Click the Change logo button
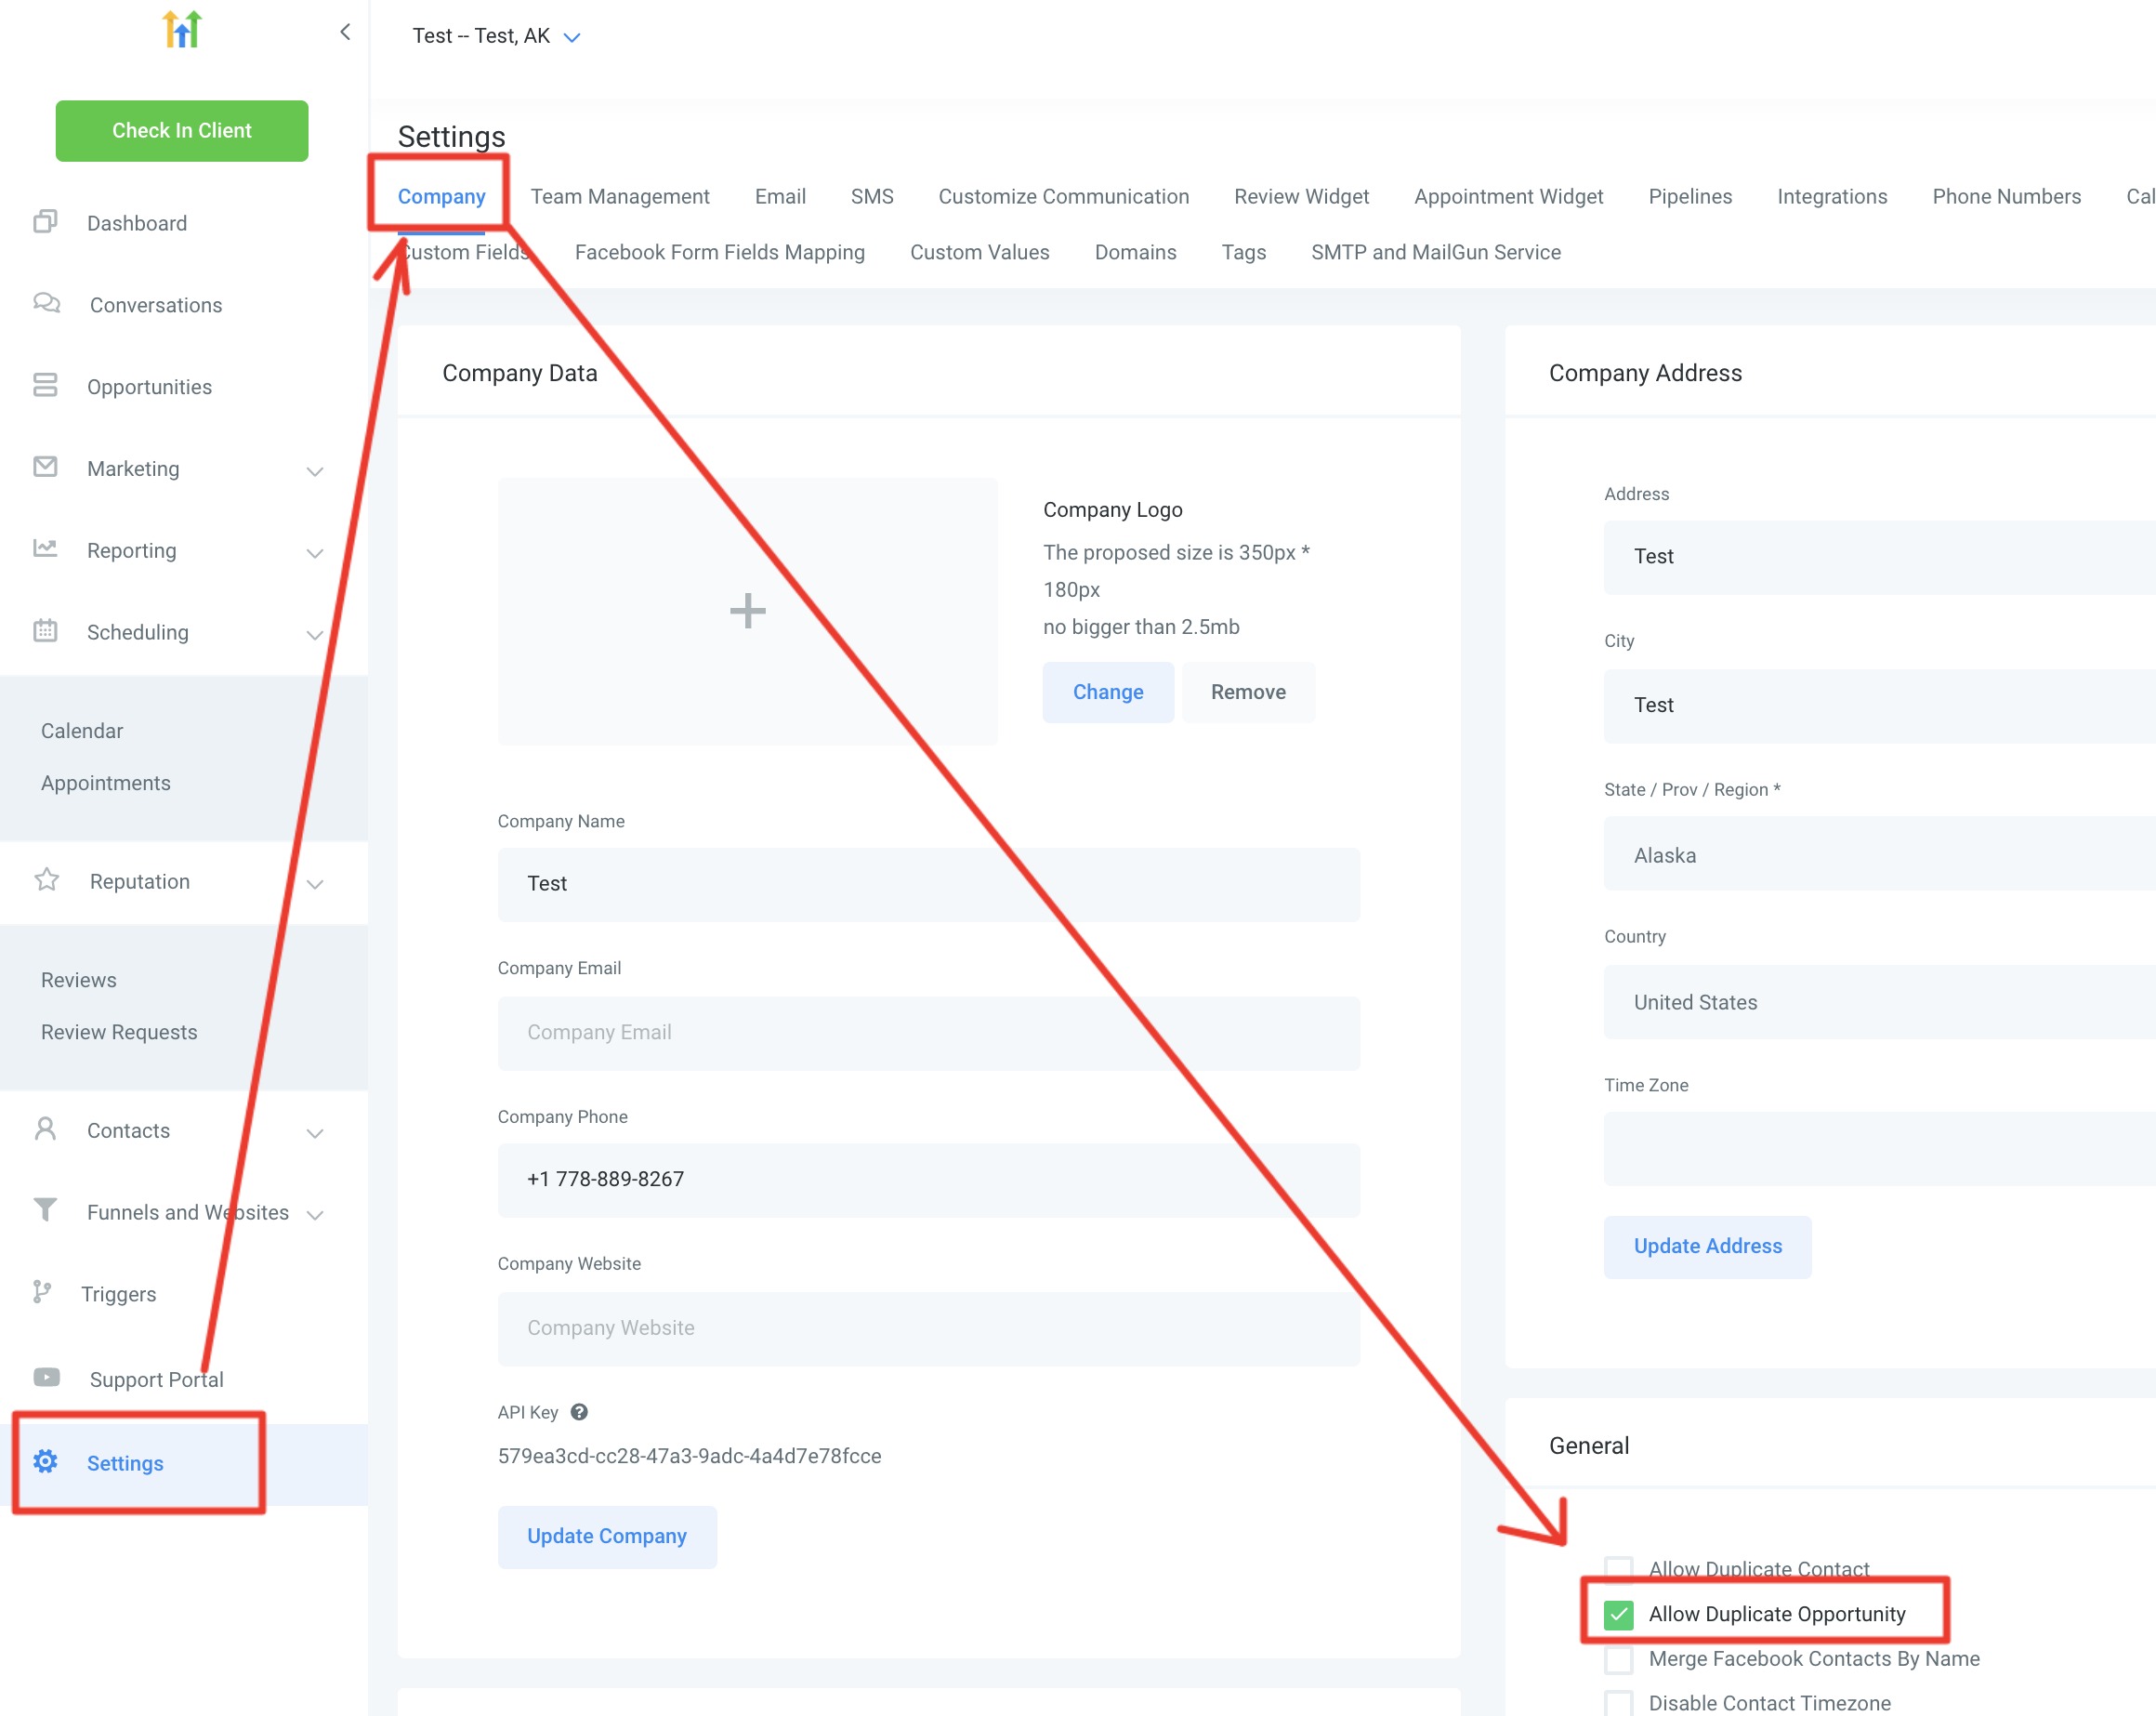Image resolution: width=2156 pixels, height=1716 pixels. [x=1107, y=692]
